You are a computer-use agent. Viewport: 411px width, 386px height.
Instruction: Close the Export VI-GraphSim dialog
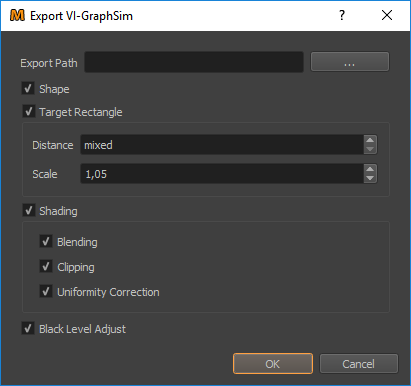click(387, 15)
